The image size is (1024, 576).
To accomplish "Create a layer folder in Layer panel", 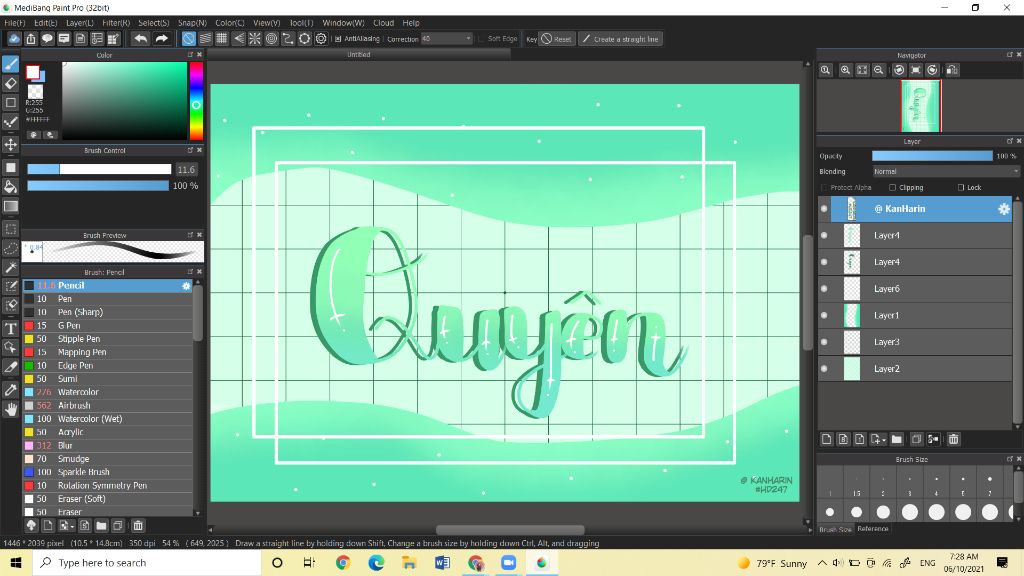I will [x=897, y=440].
